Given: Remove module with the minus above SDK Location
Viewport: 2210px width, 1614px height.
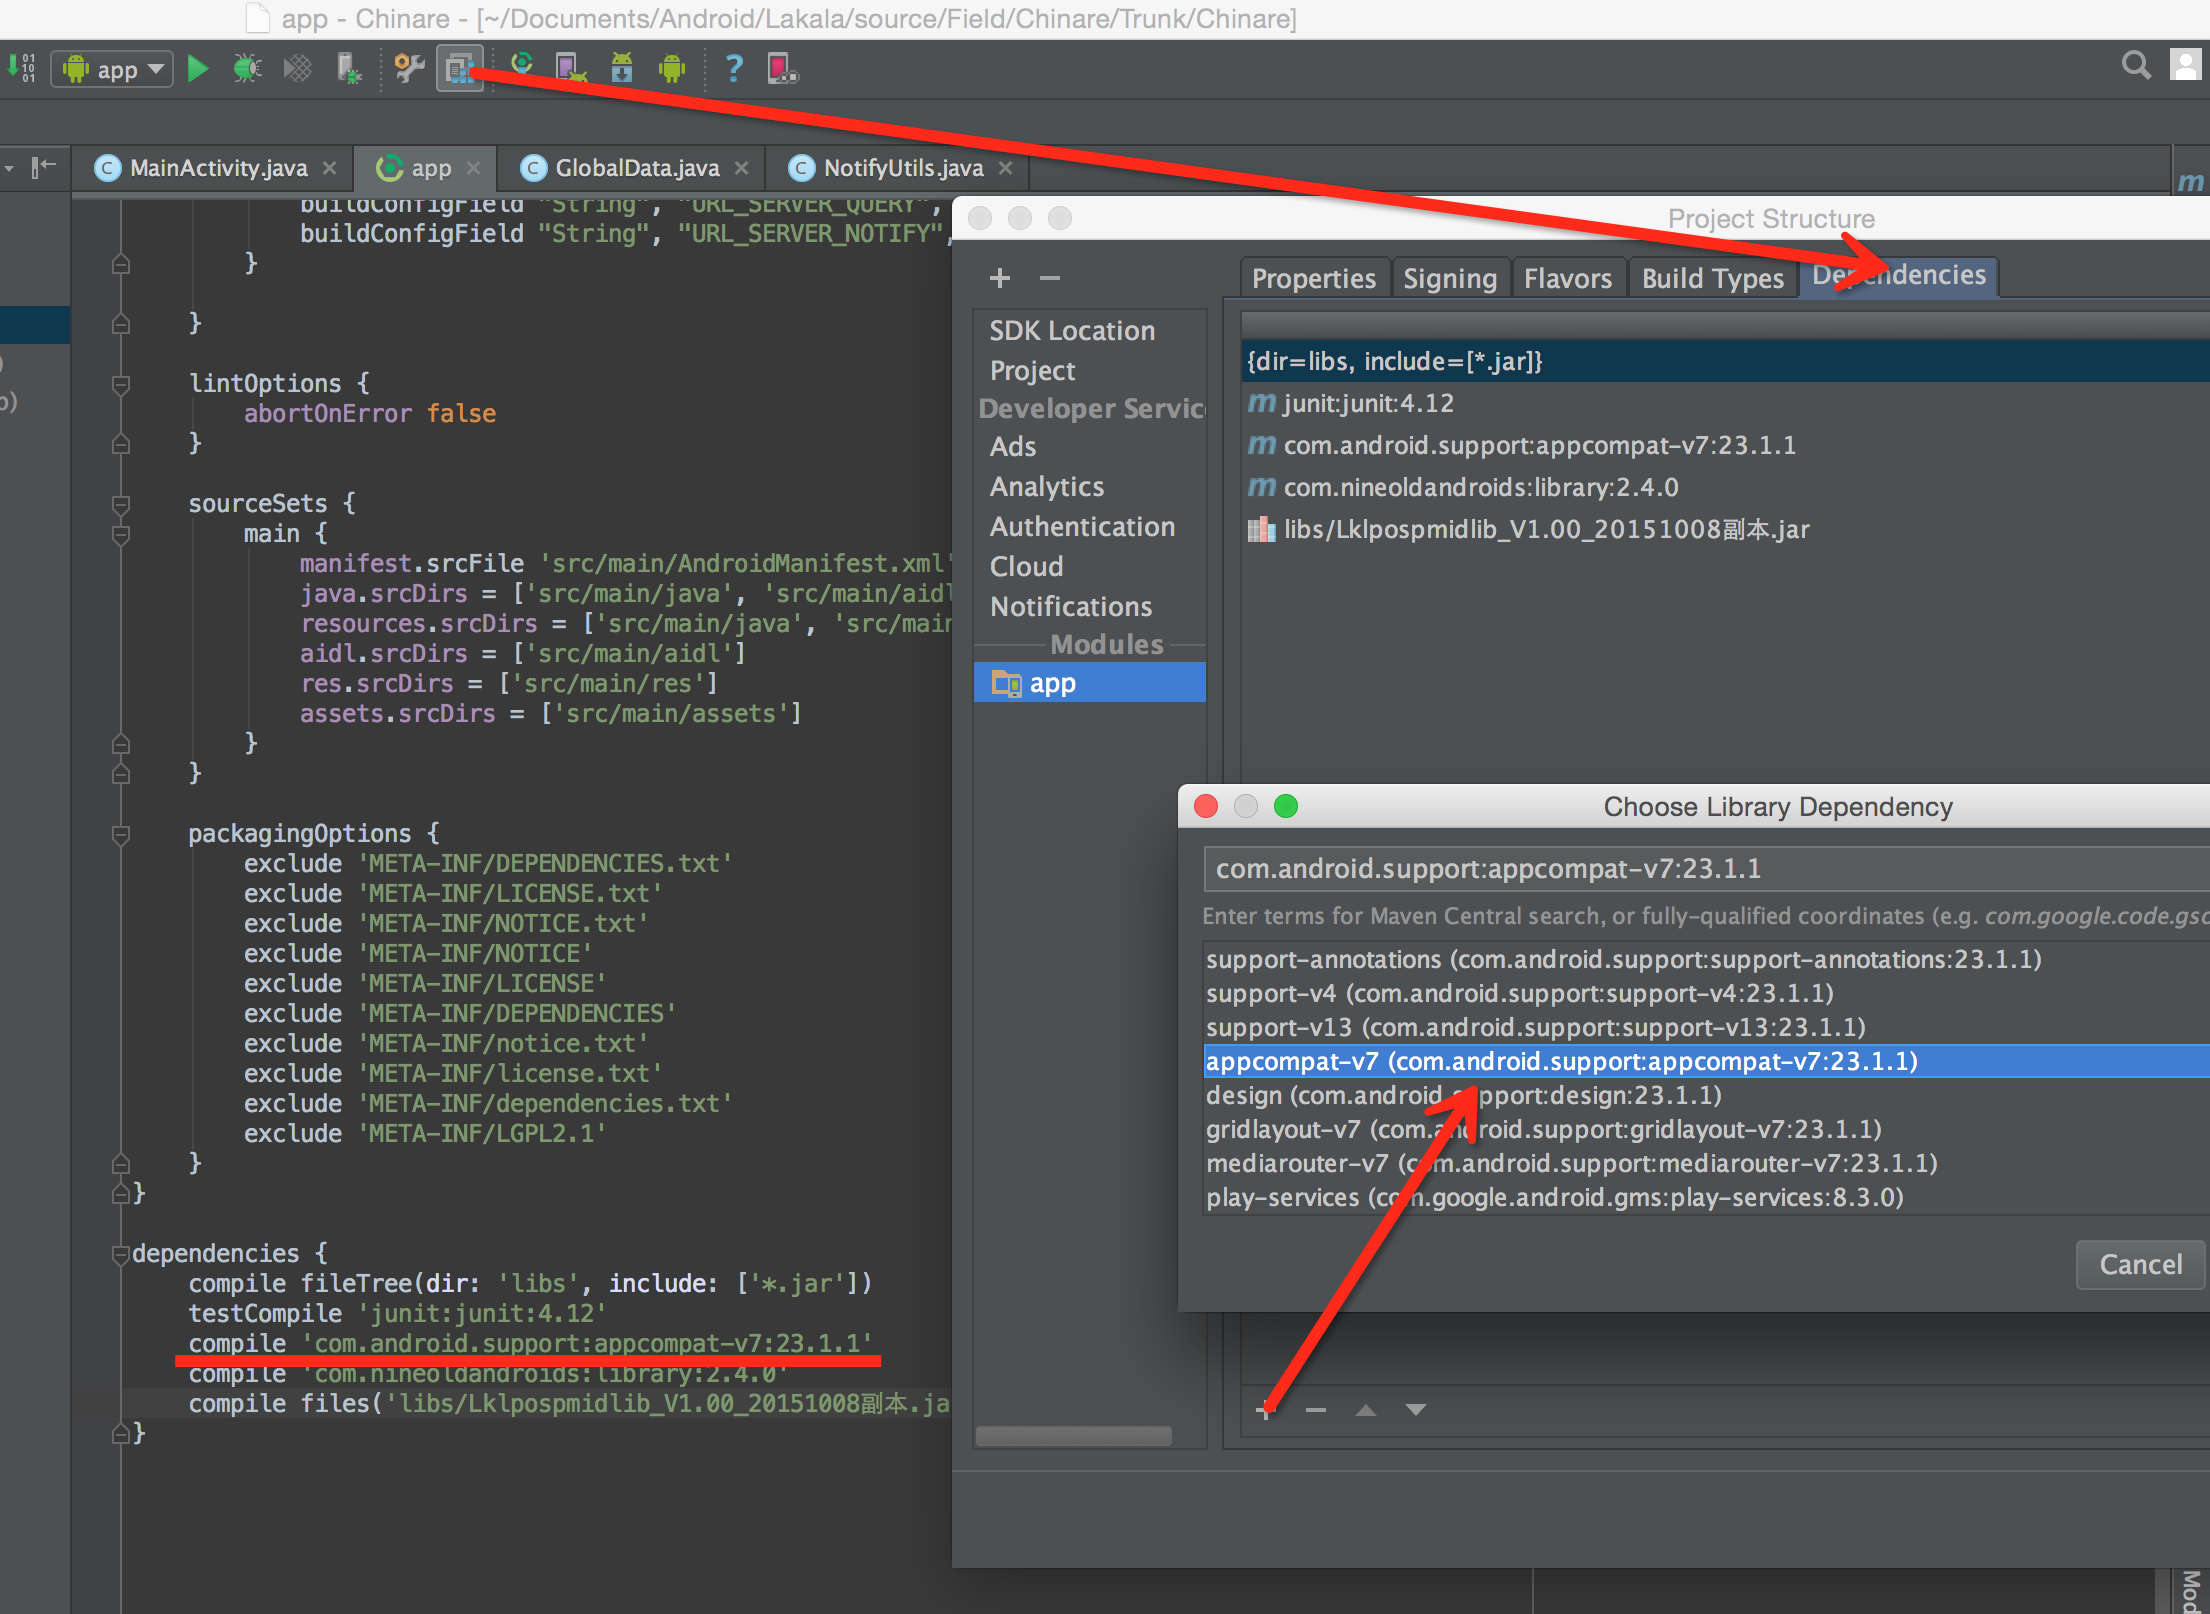Looking at the screenshot, I should pos(1049,278).
